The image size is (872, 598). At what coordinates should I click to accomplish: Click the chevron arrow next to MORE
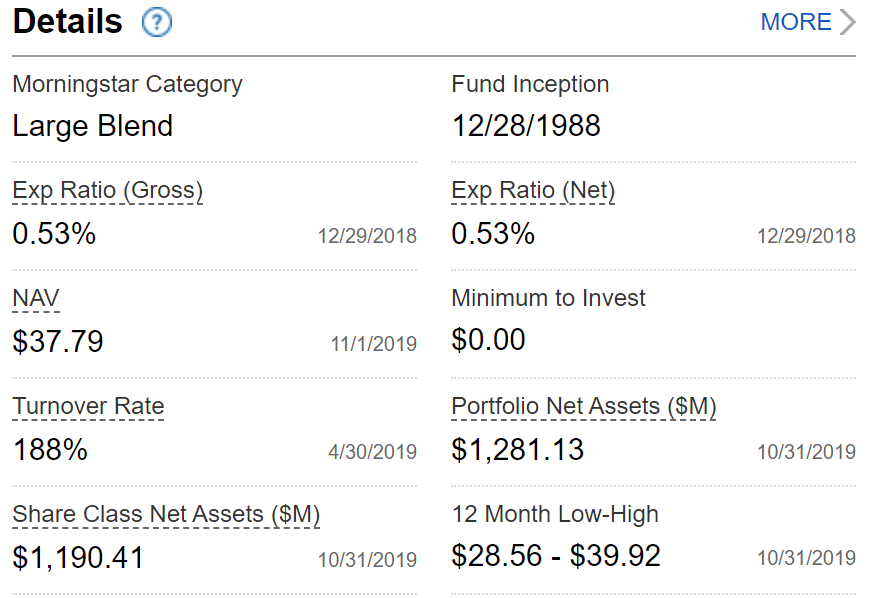pyautogui.click(x=847, y=22)
